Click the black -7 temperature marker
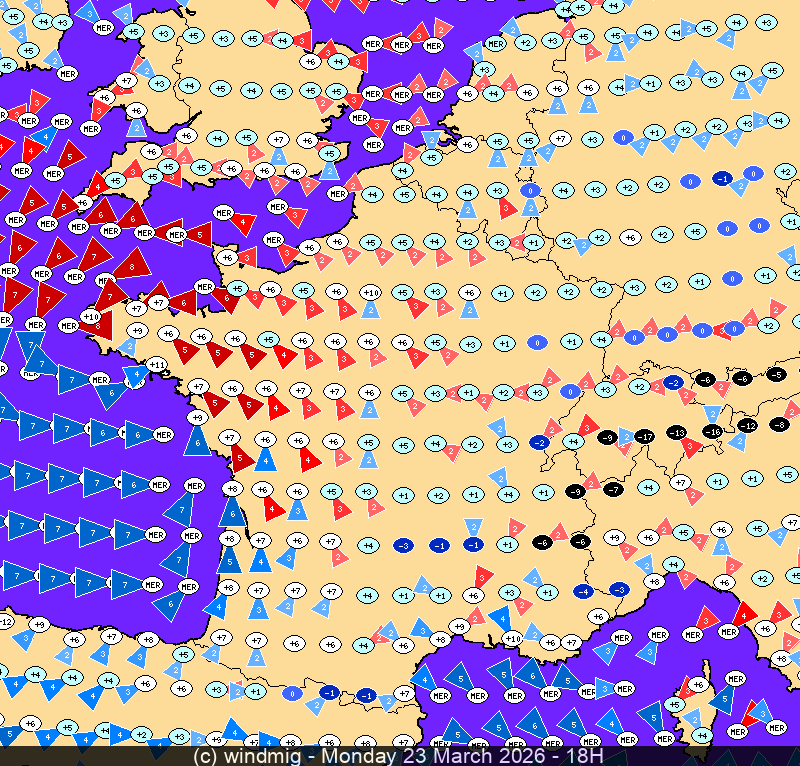 pos(613,489)
